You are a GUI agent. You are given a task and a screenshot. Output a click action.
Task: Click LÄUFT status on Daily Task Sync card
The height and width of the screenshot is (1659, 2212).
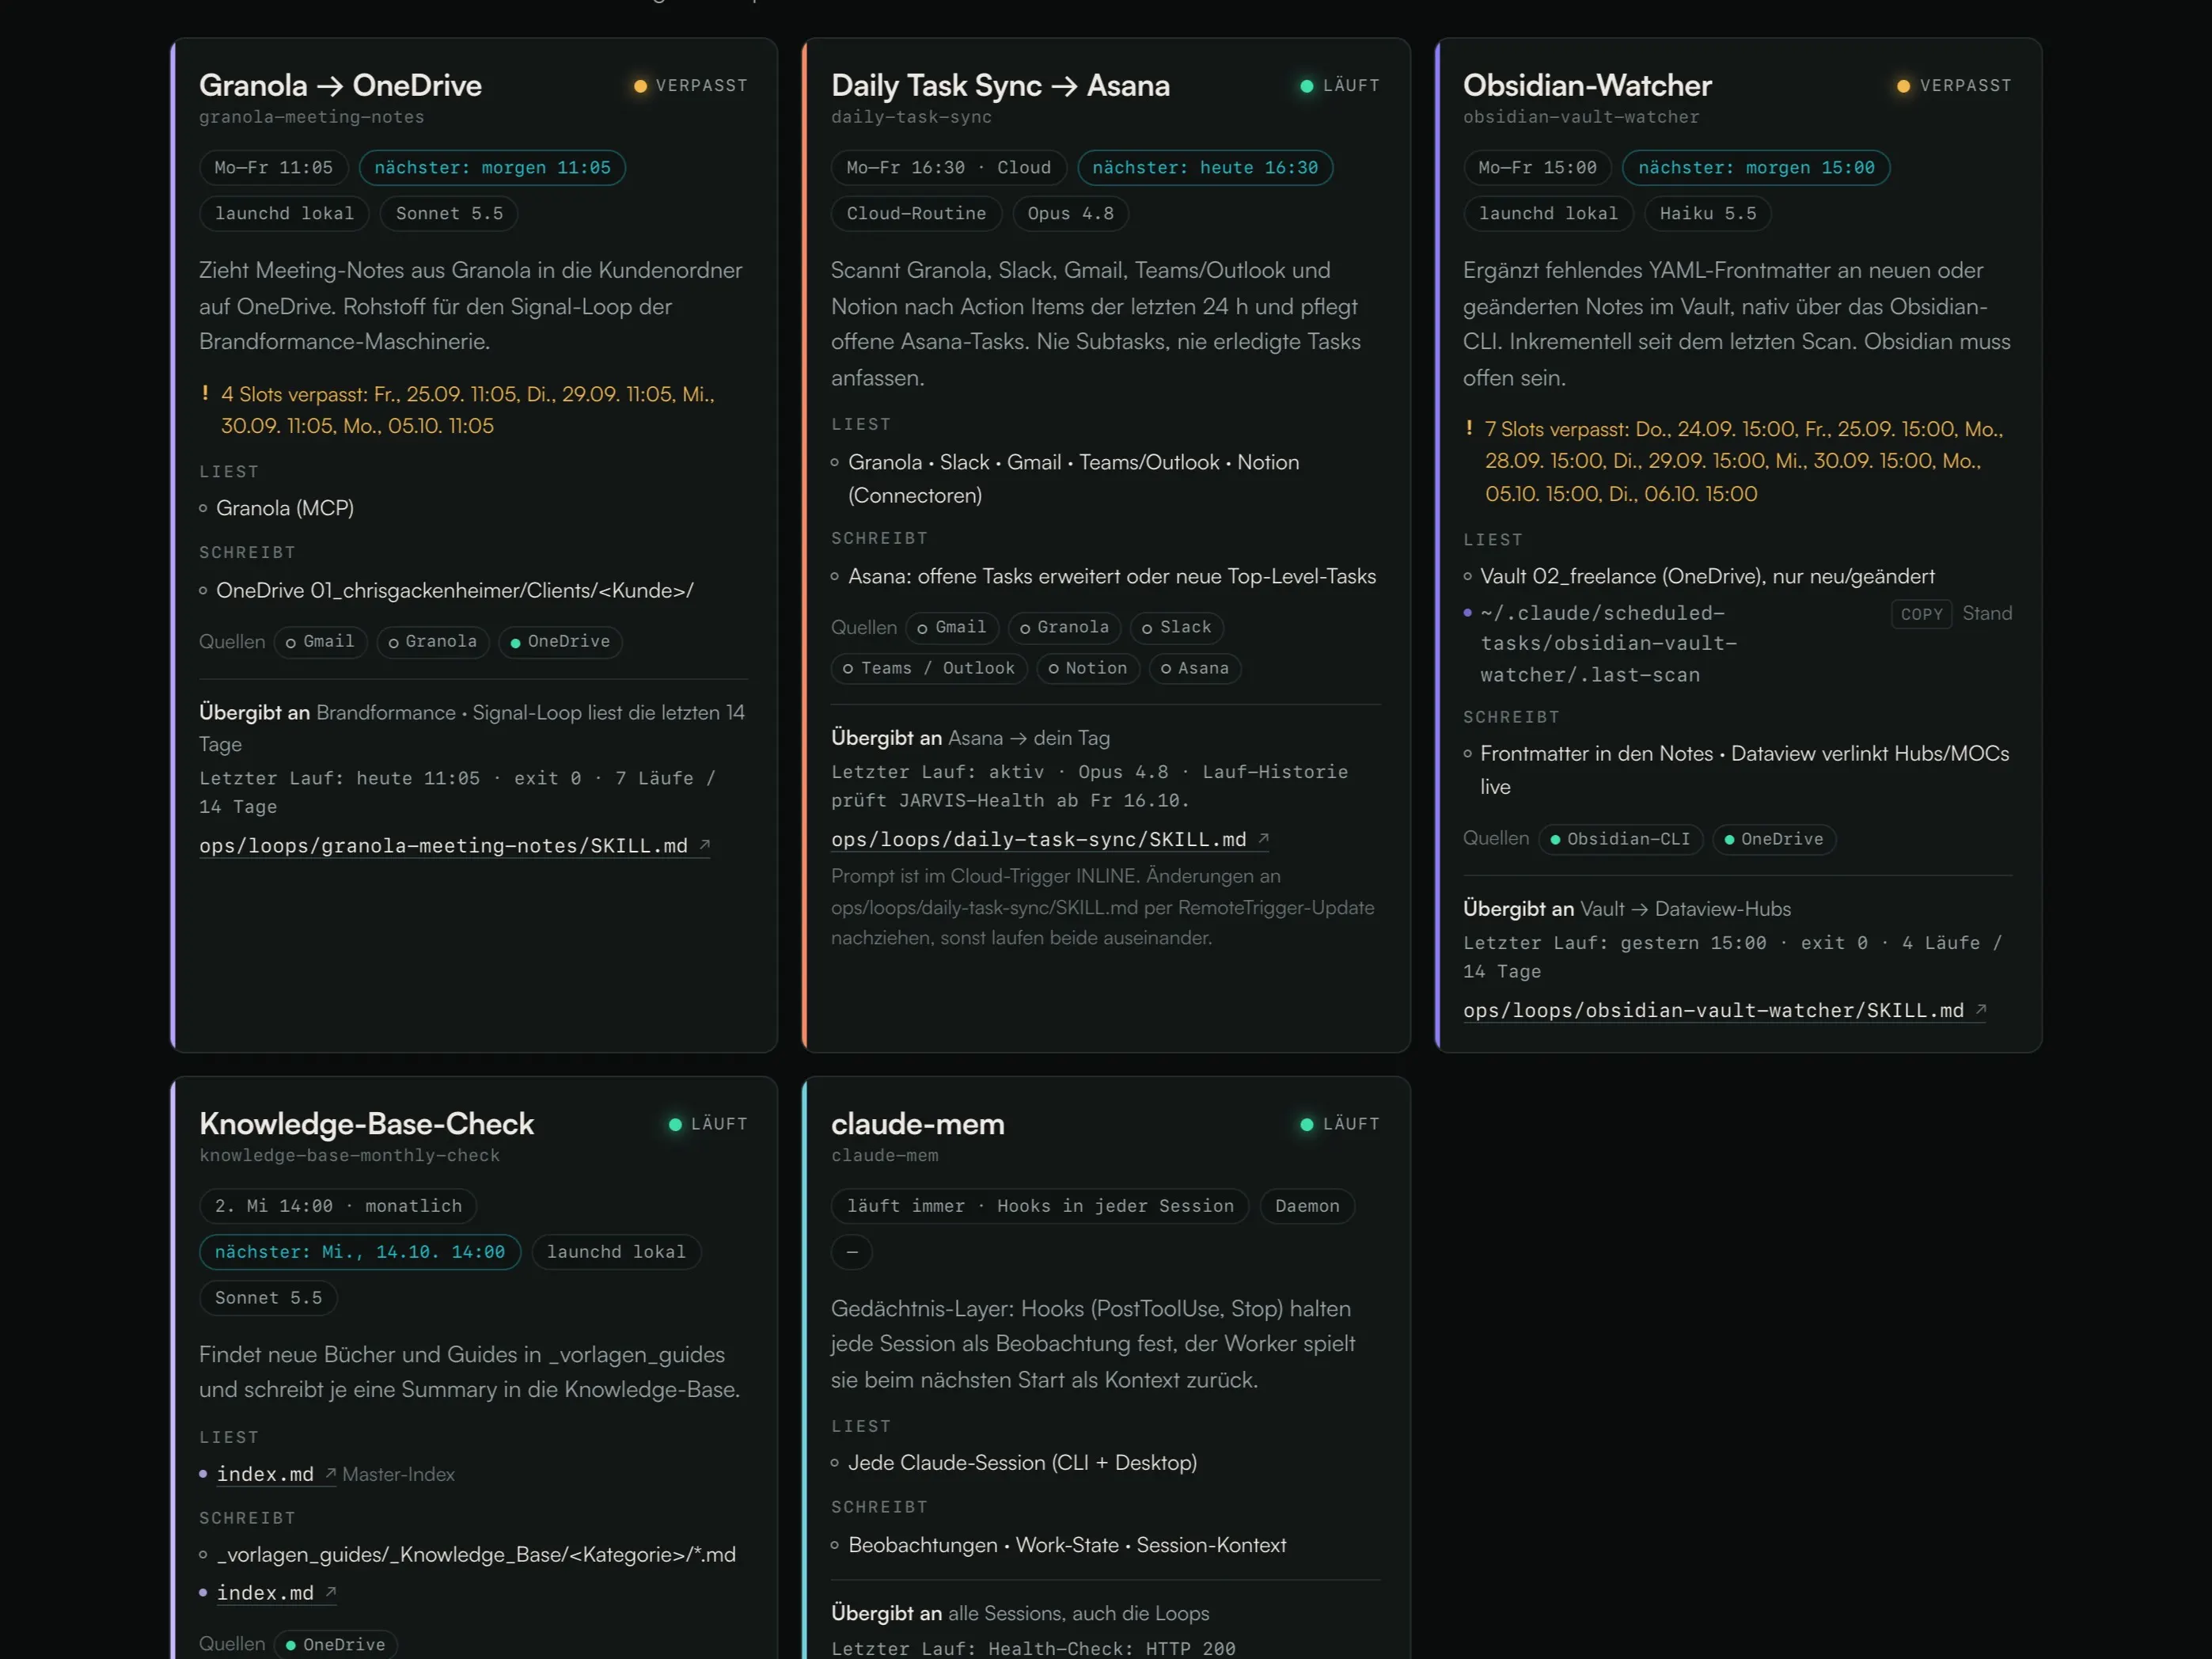click(x=1339, y=86)
